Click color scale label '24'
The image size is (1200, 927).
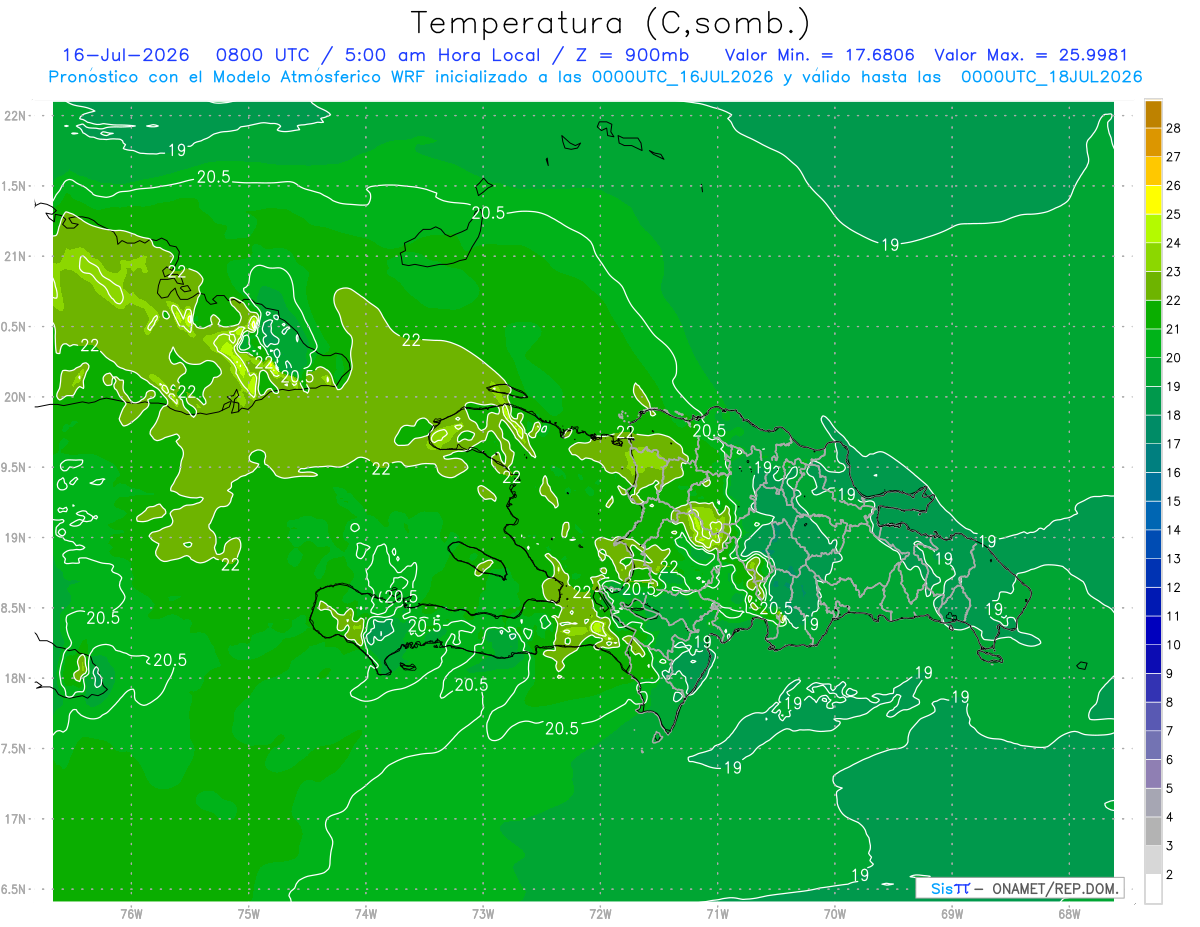click(x=1173, y=243)
